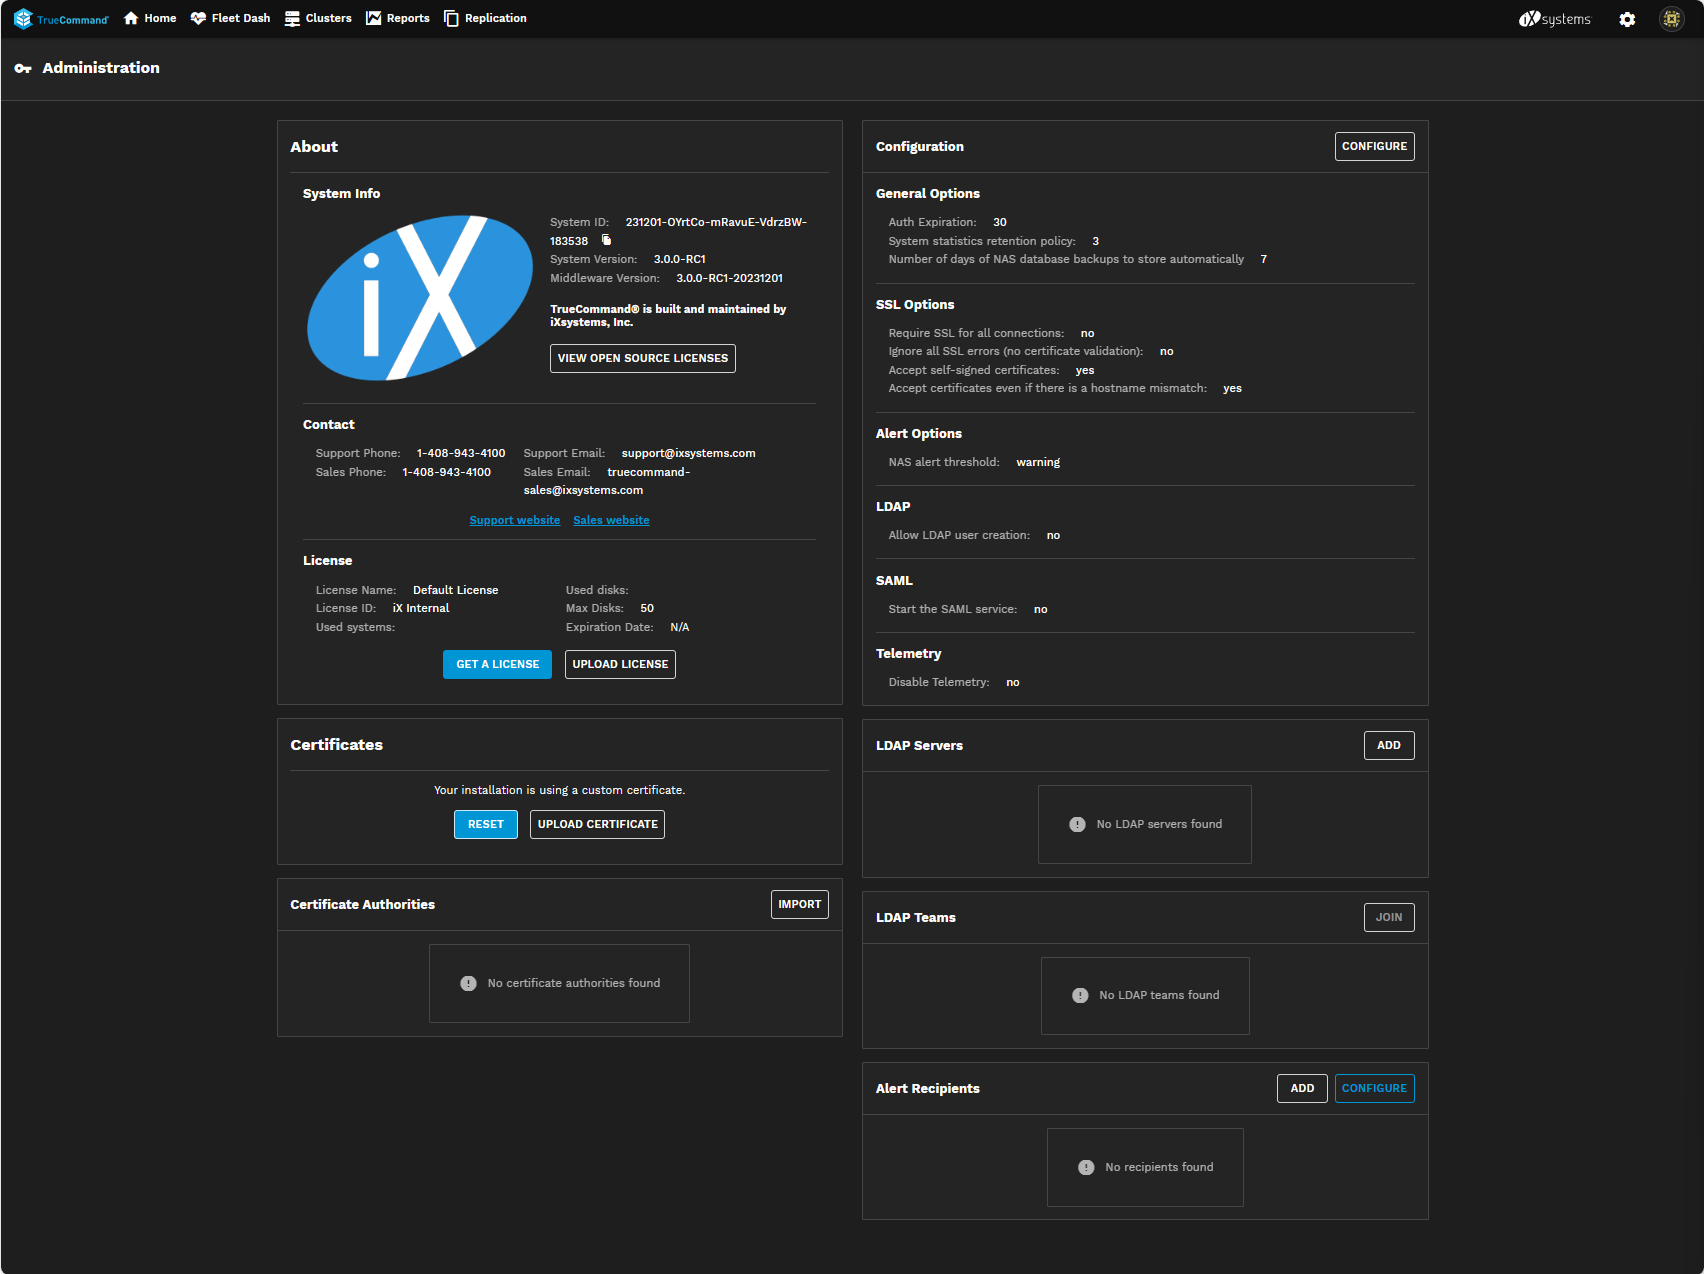Open the Support website link
Viewport: 1704px width, 1274px height.
[514, 520]
